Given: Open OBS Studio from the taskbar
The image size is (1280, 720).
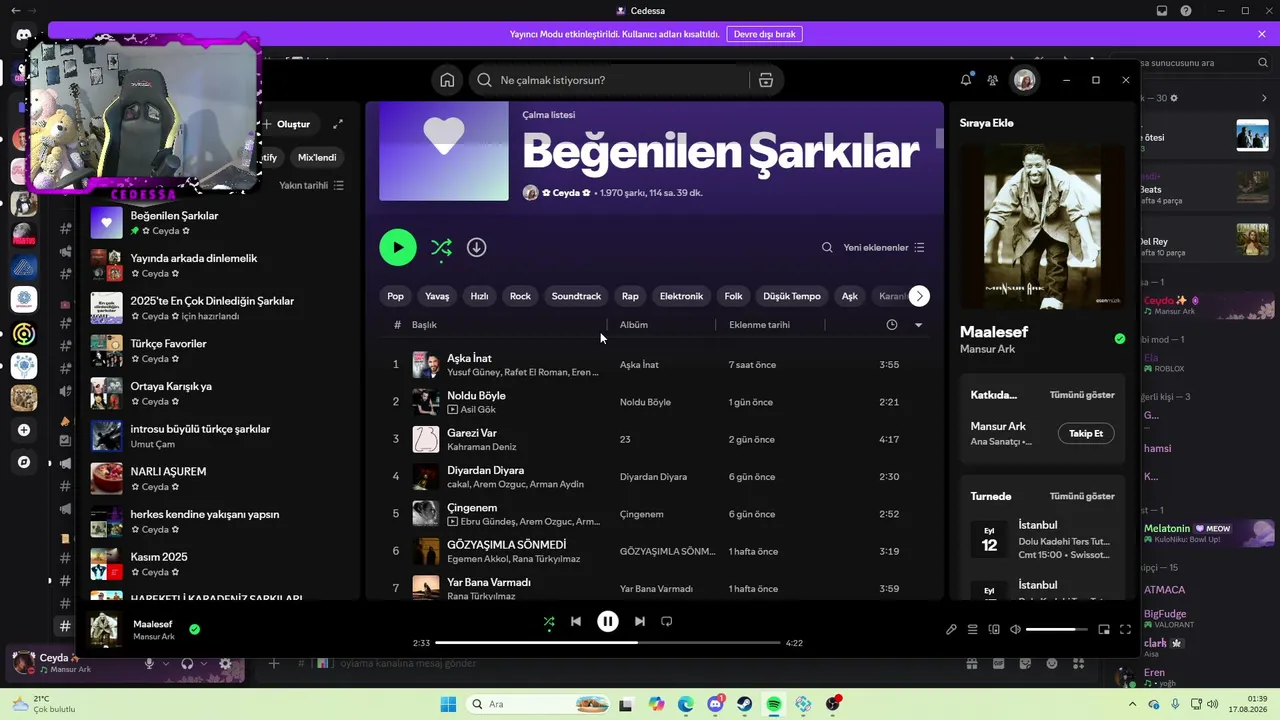Looking at the screenshot, I should point(833,704).
